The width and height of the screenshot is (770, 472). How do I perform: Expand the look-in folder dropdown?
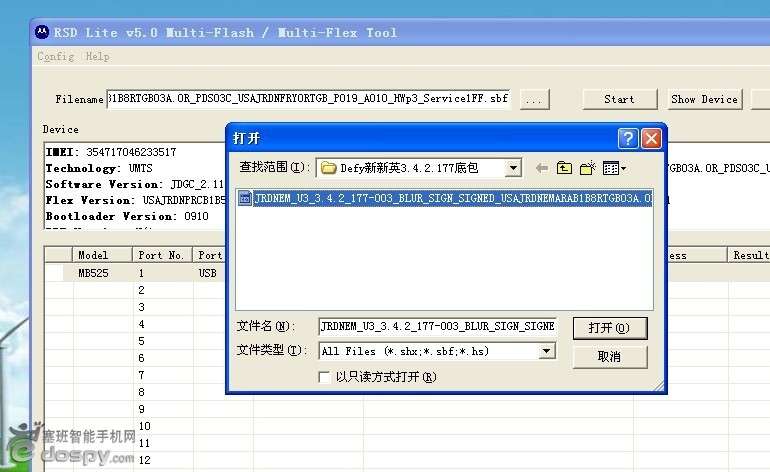pos(513,168)
